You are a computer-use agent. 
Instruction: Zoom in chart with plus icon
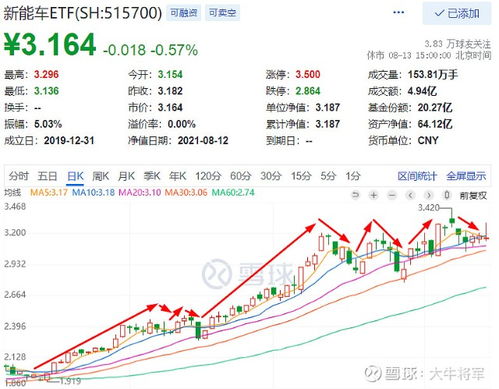(374, 195)
